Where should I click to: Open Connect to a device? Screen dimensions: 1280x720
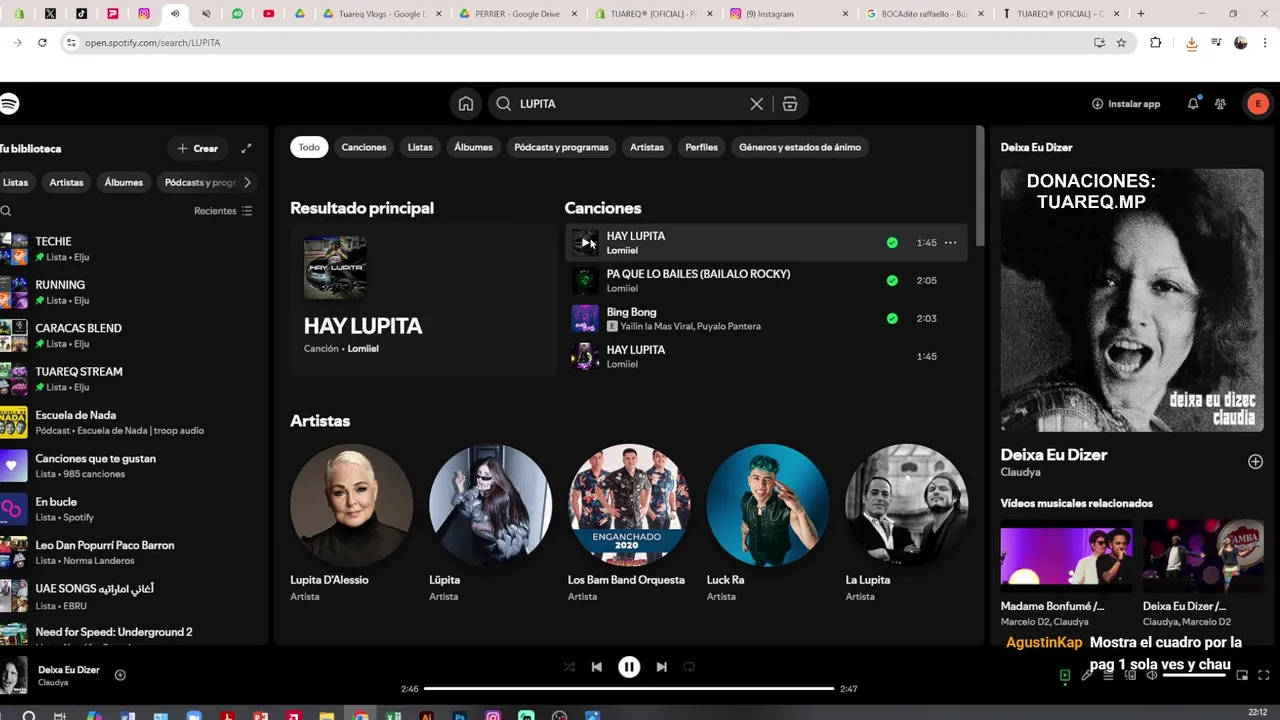(x=1130, y=675)
